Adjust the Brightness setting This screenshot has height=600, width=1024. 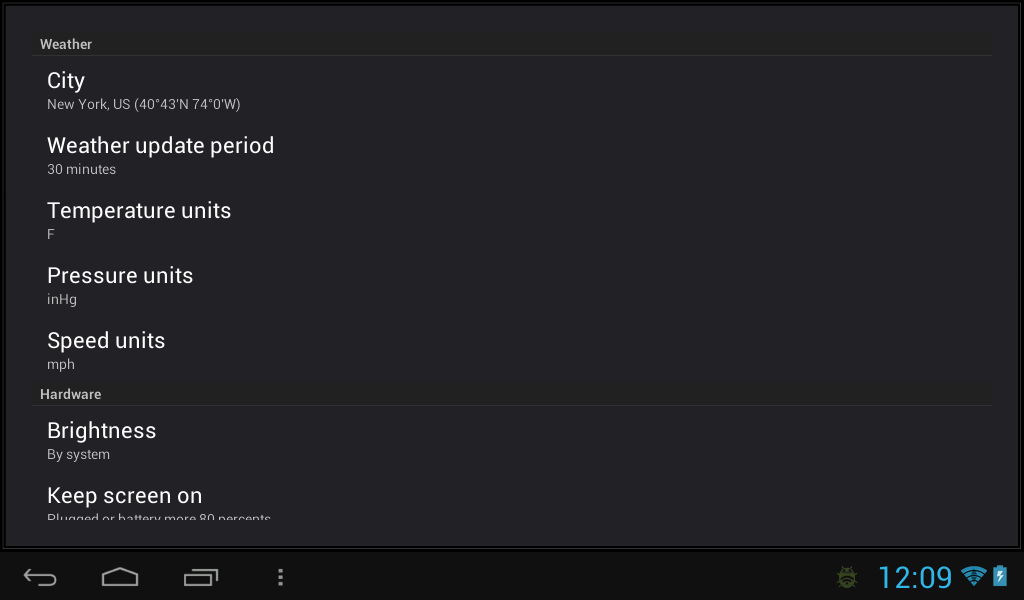[512, 441]
